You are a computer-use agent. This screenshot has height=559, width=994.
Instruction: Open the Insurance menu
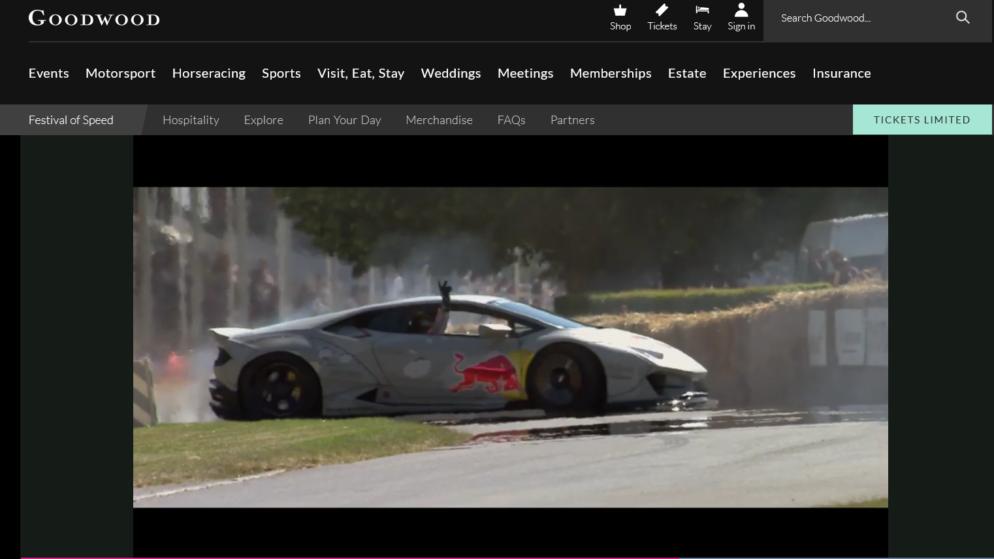click(x=842, y=73)
